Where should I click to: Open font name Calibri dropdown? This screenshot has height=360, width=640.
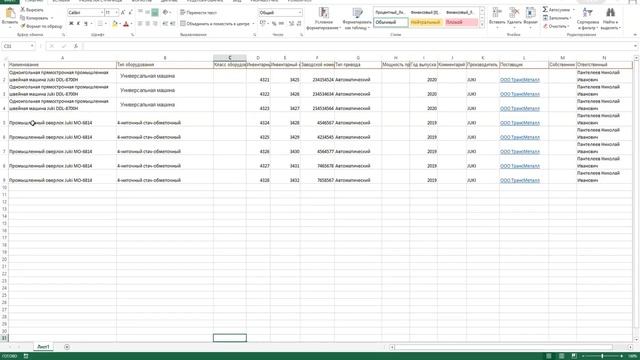[x=102, y=13]
